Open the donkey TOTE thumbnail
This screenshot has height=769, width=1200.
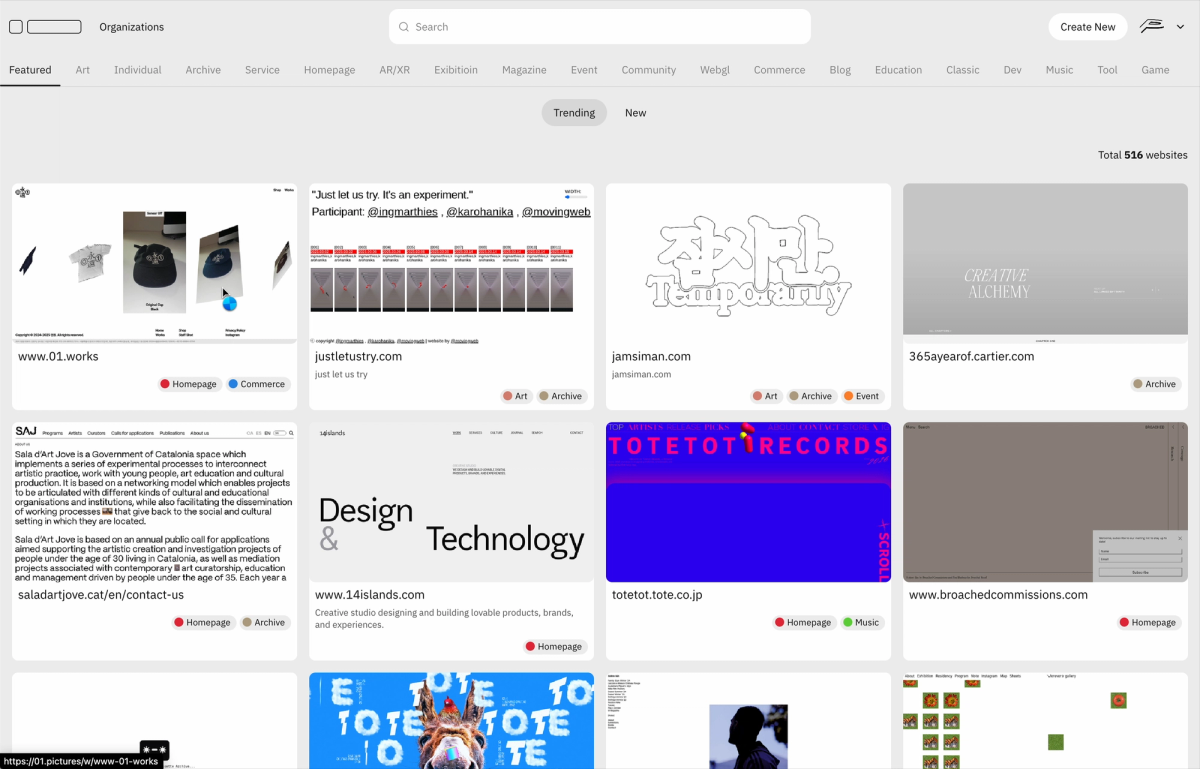point(452,720)
